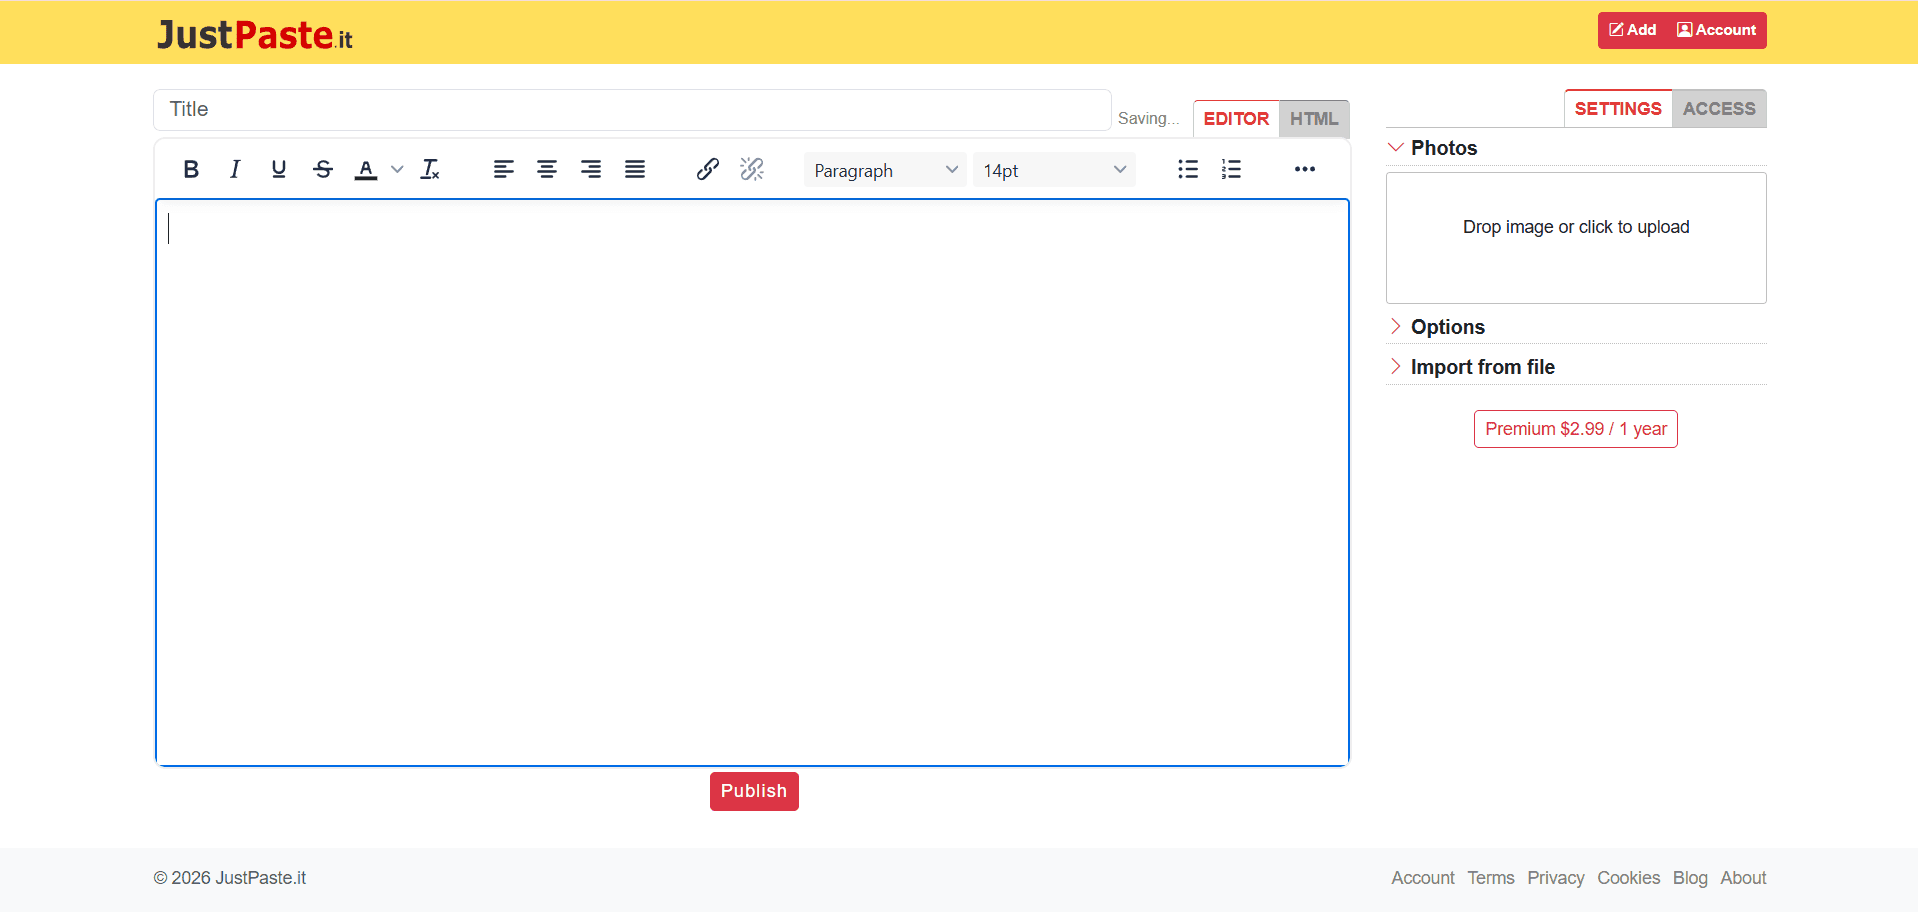This screenshot has width=1918, height=912.
Task: Toggle bold formatting
Action: pyautogui.click(x=191, y=170)
